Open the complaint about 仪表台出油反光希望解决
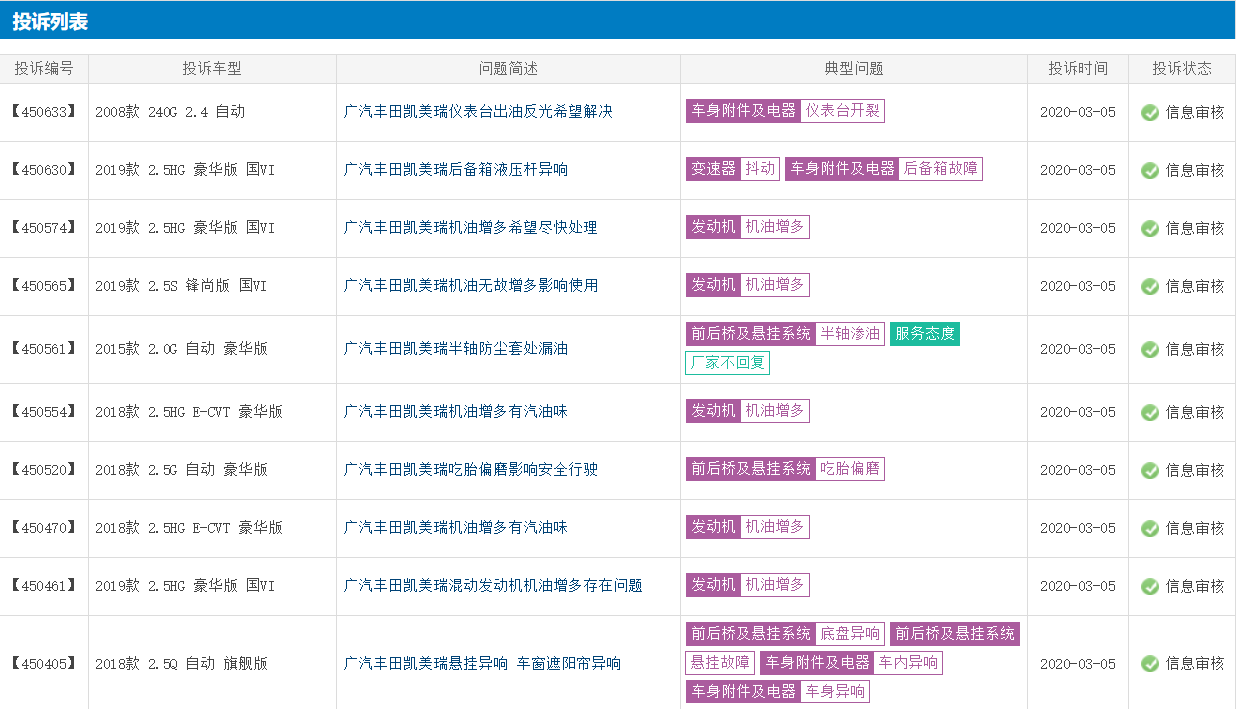The width and height of the screenshot is (1237, 709). (478, 112)
